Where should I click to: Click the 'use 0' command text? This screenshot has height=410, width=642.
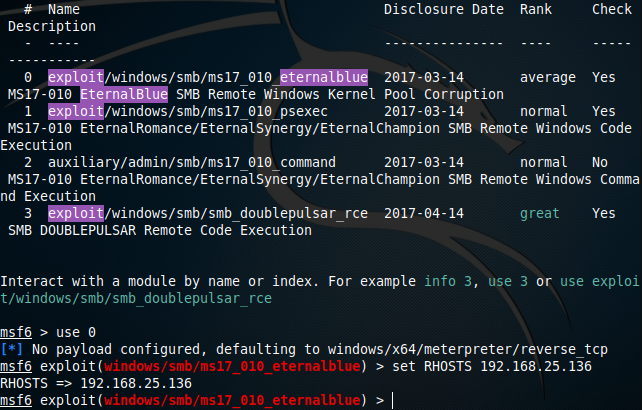[76, 332]
